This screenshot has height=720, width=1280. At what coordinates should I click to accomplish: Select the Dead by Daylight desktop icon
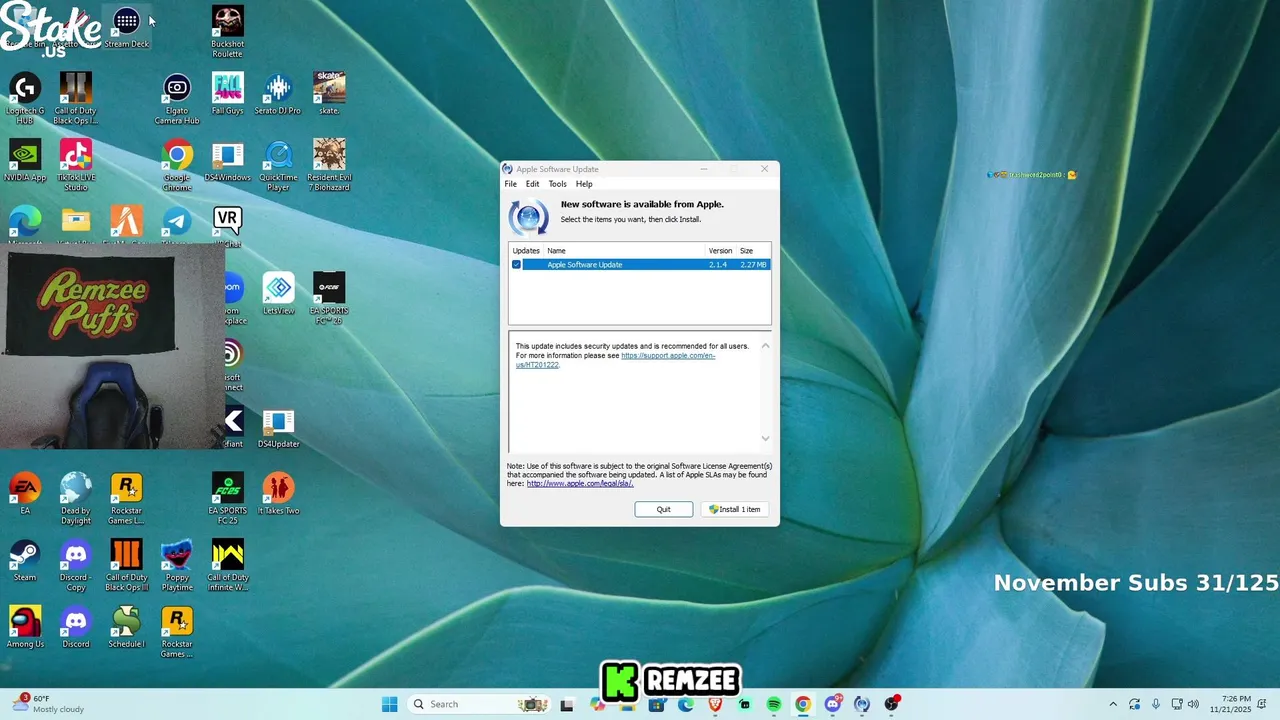pos(75,498)
